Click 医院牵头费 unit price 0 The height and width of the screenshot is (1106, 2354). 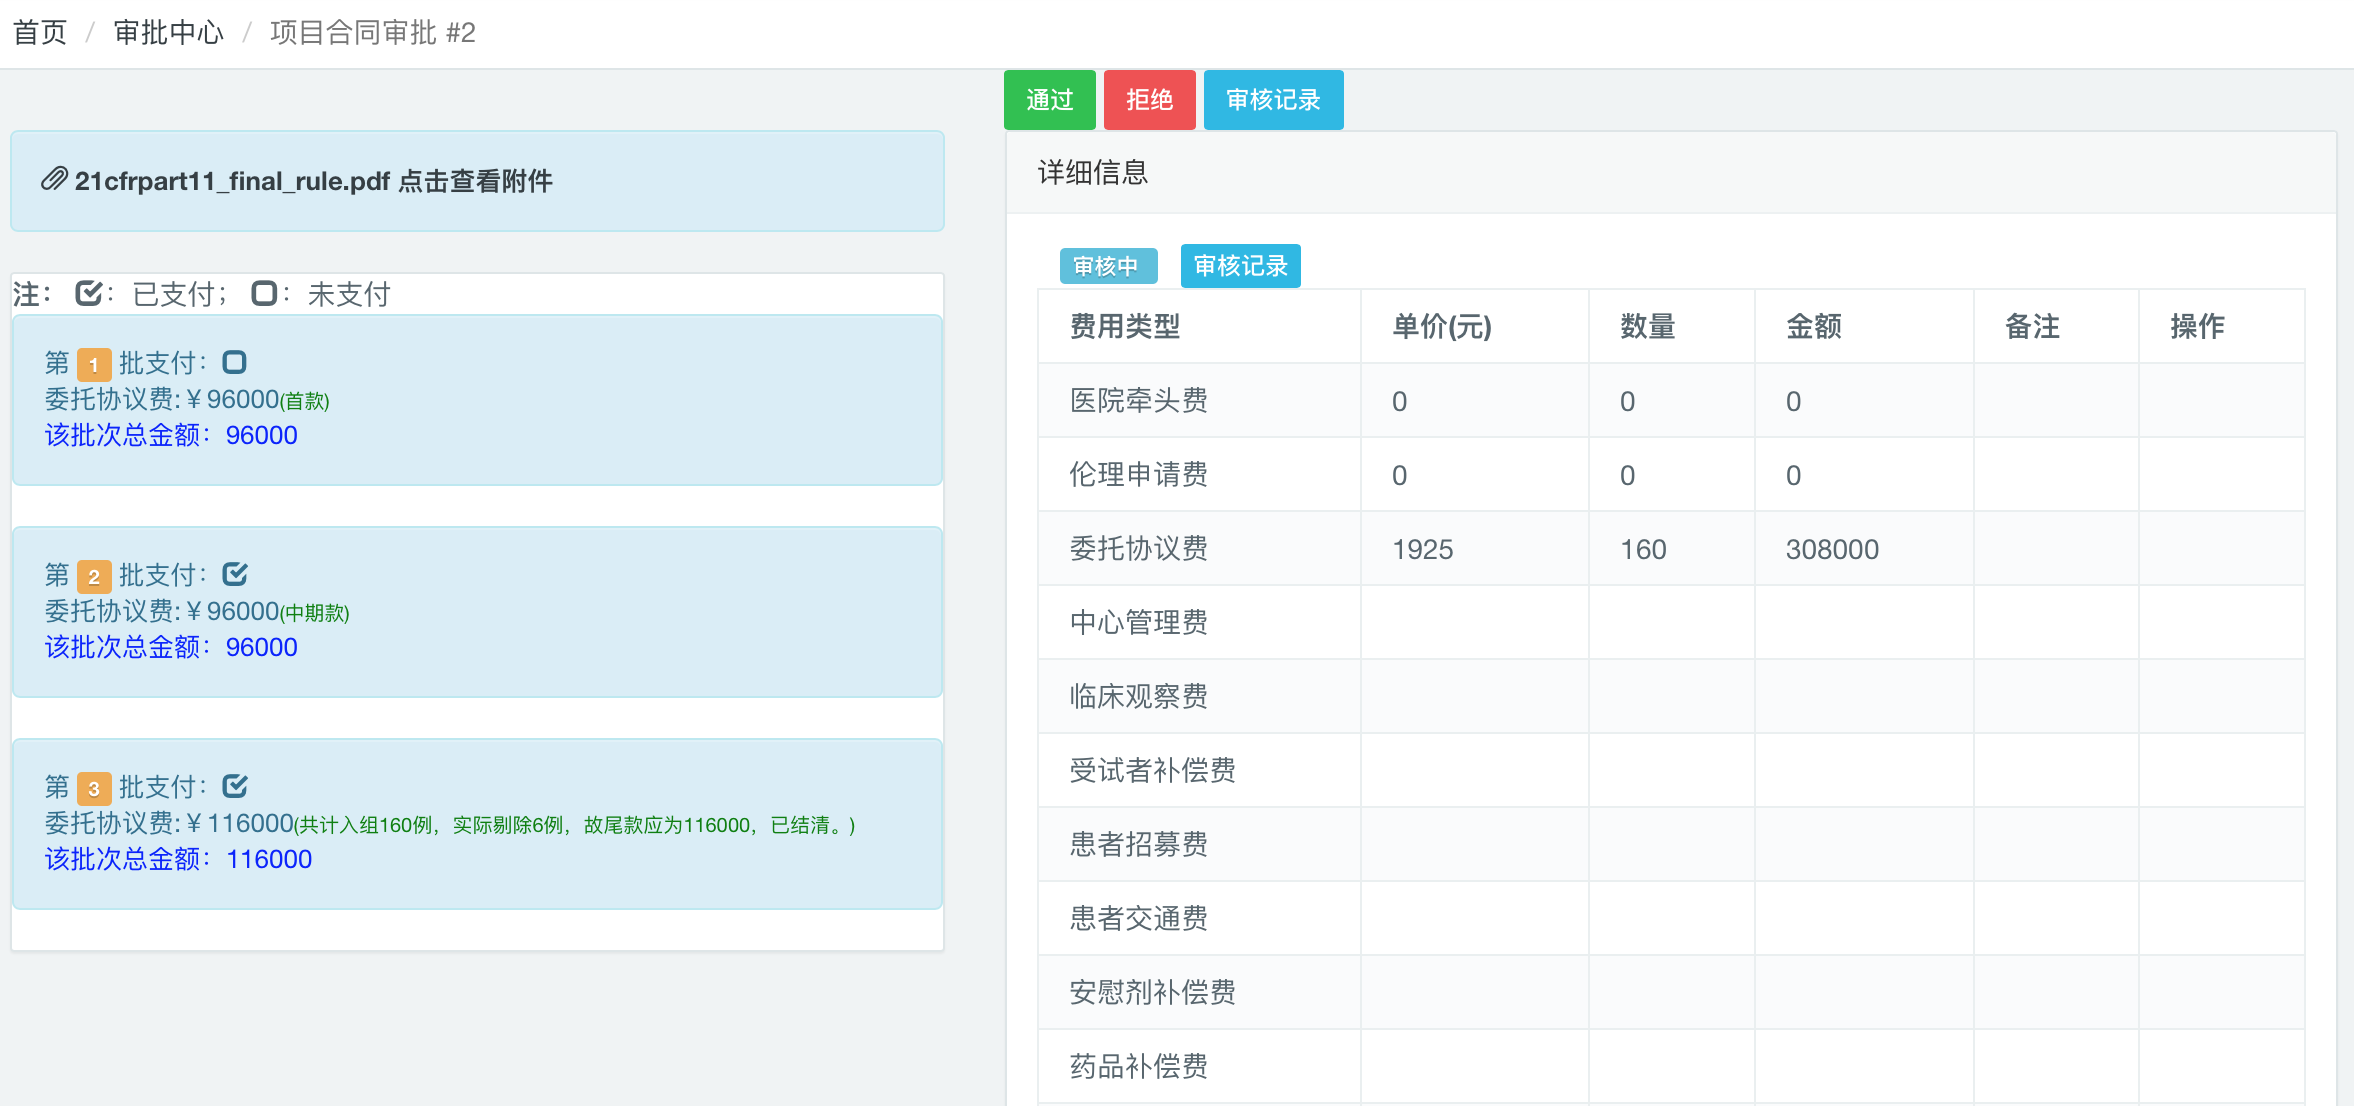tap(1399, 401)
